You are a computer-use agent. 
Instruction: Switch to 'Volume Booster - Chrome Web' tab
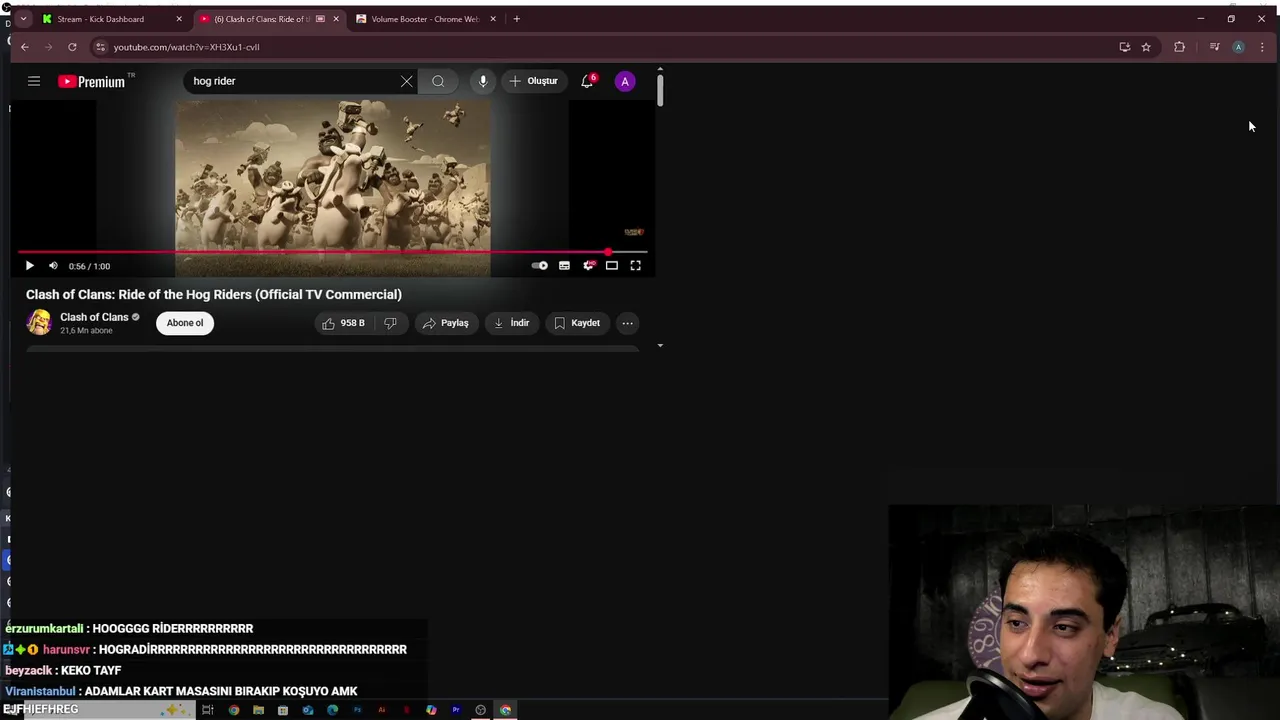(425, 19)
